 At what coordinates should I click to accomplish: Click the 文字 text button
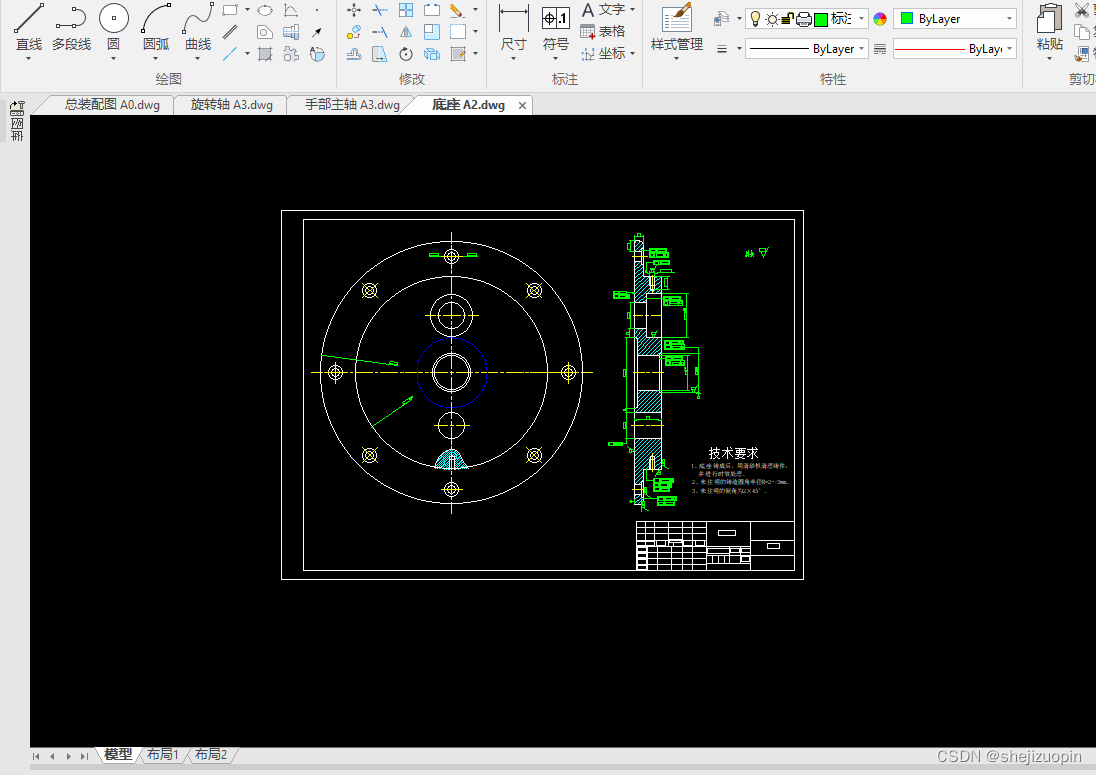(x=603, y=10)
